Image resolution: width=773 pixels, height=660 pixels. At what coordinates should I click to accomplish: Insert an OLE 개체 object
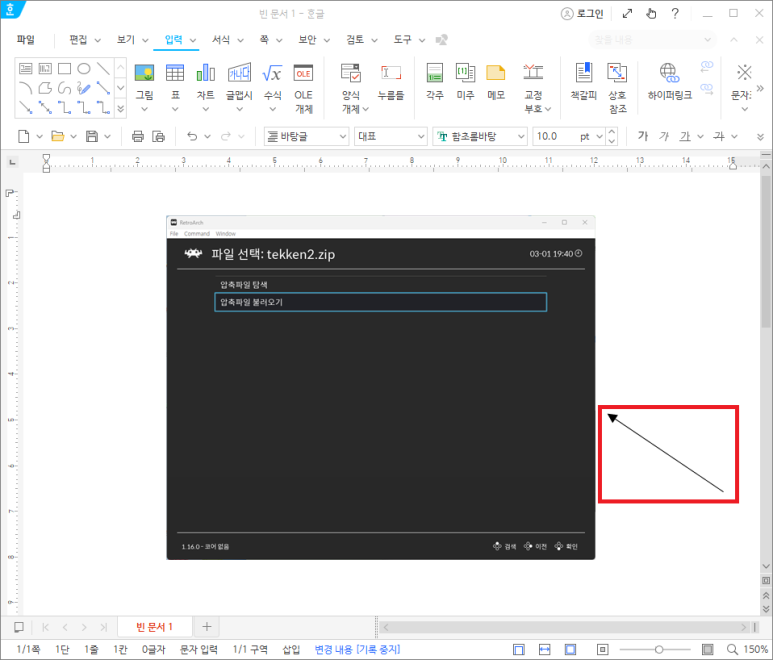303,73
